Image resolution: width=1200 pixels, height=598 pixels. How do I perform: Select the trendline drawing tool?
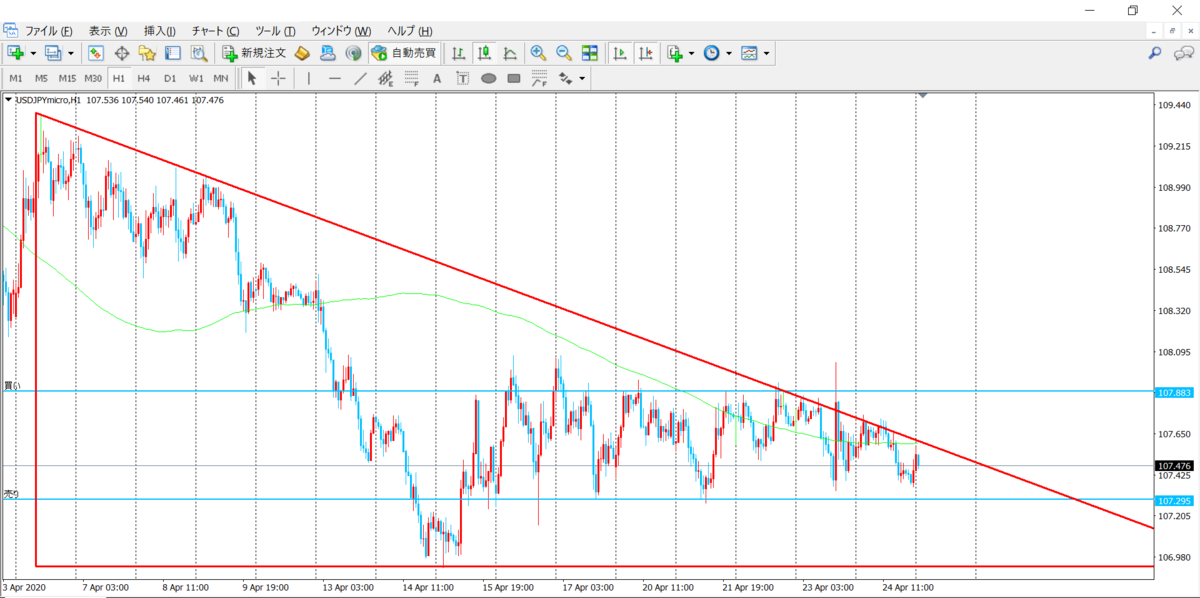[x=360, y=78]
